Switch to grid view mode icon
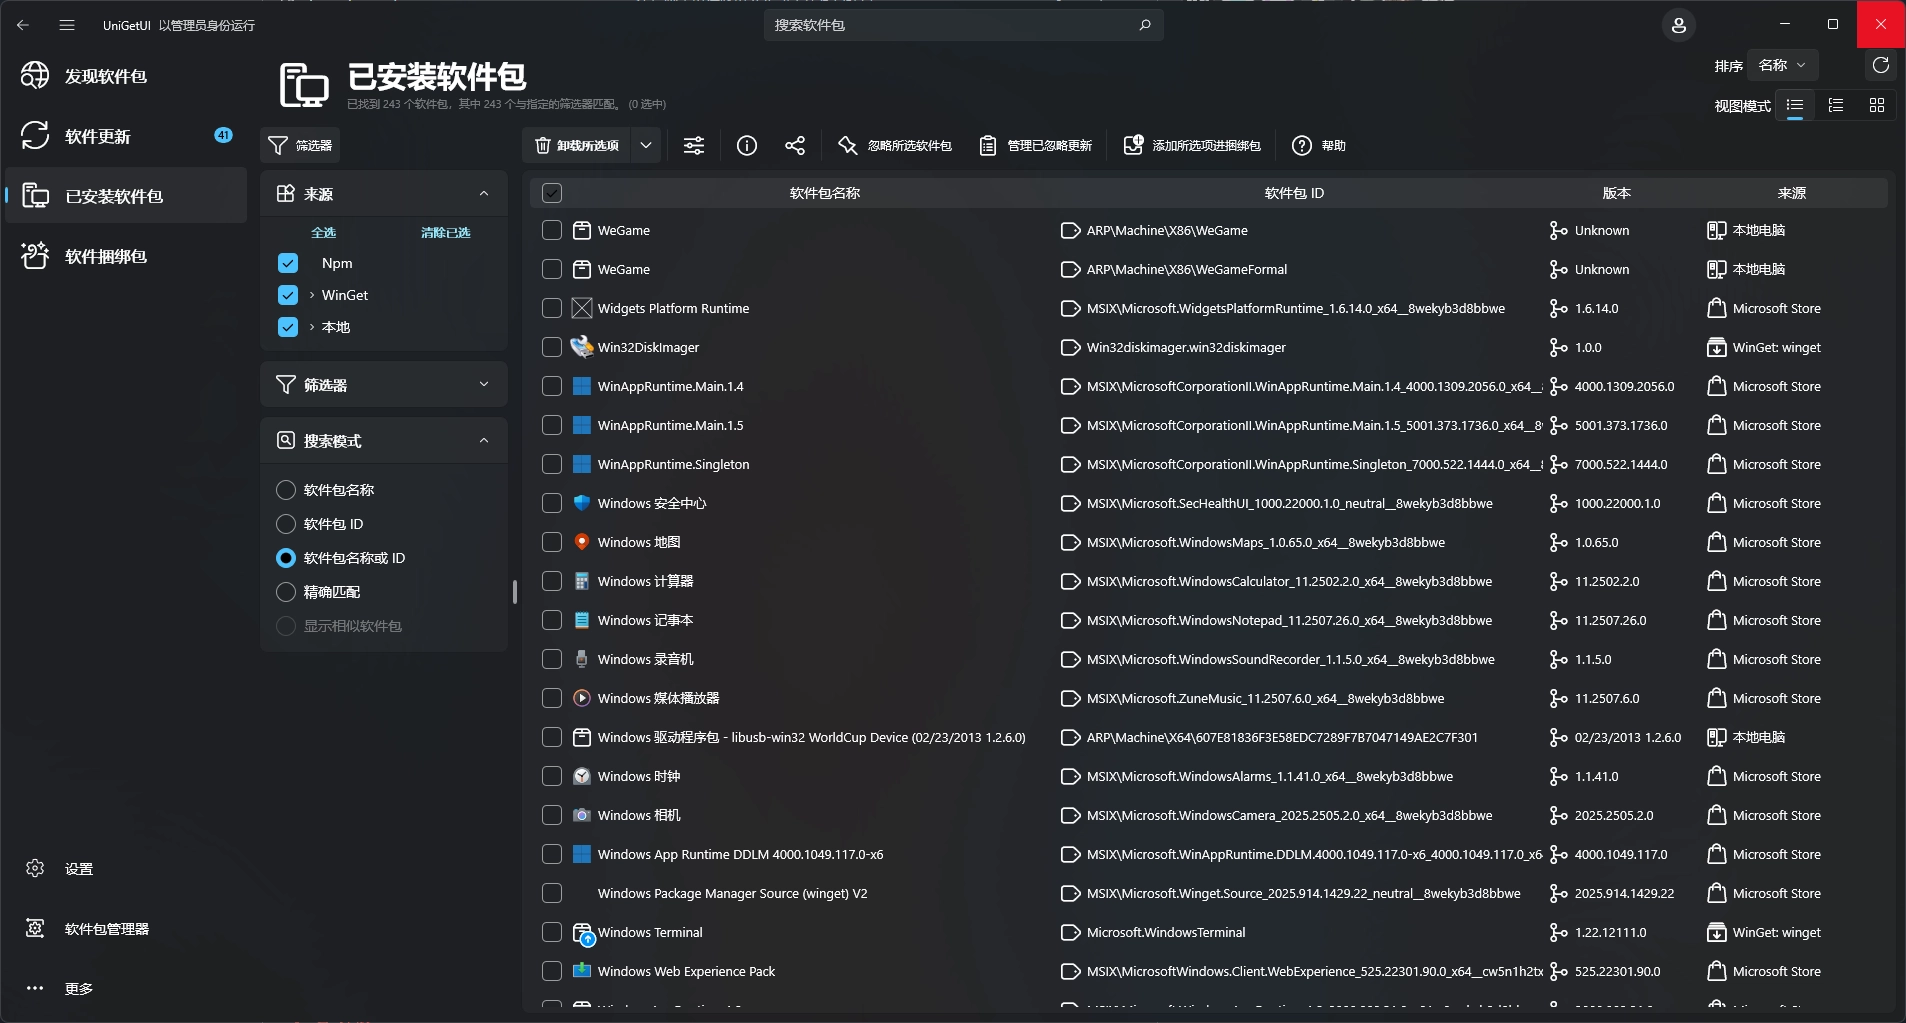Screen dimensions: 1906x1023 pos(1876,105)
